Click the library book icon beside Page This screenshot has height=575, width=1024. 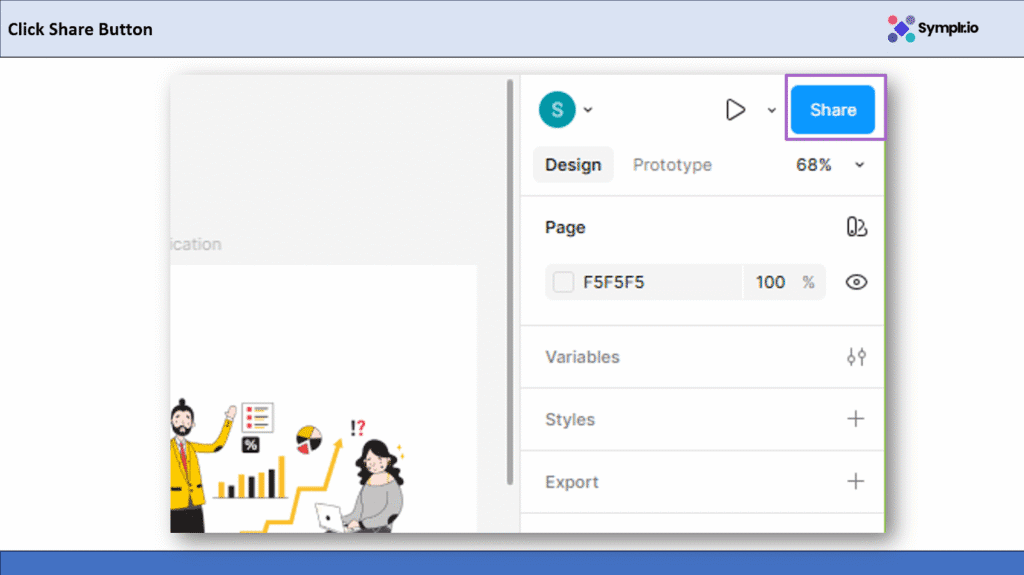pos(856,228)
